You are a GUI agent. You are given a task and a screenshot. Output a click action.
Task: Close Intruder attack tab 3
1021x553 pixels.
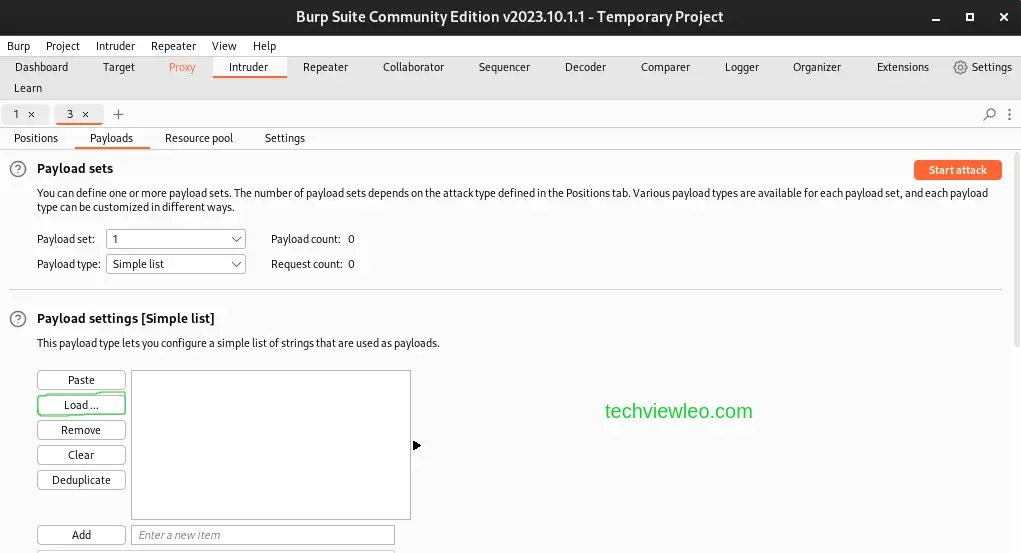pyautogui.click(x=85, y=114)
